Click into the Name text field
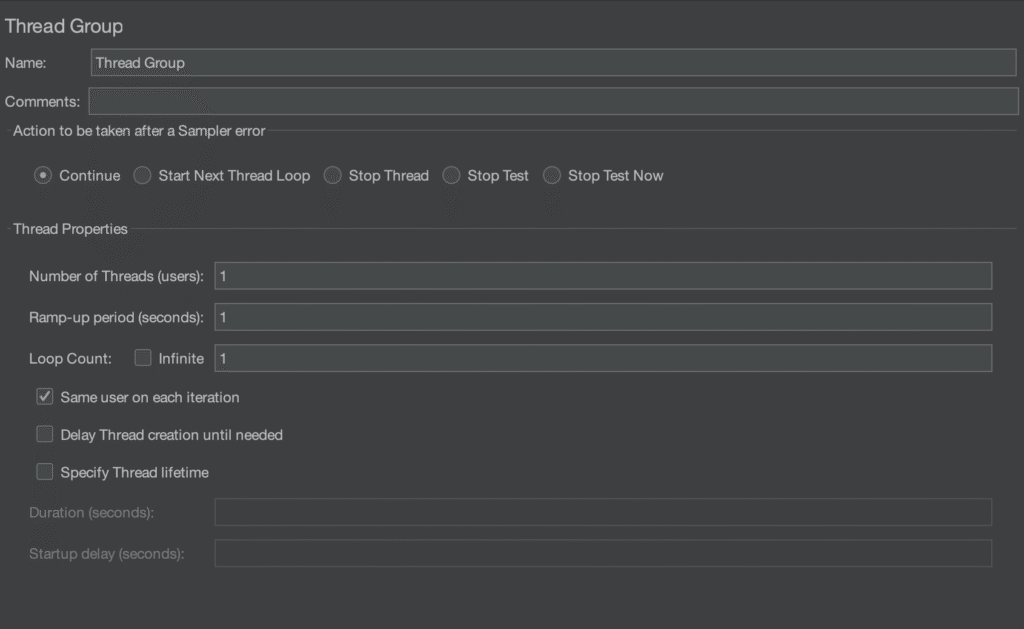 coord(553,62)
